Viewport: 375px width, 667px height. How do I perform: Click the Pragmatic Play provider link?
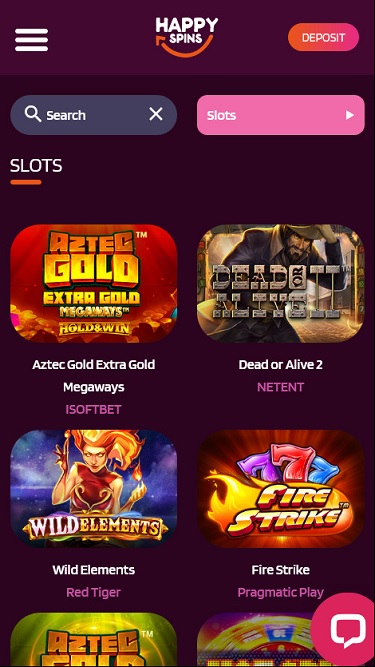(x=281, y=592)
